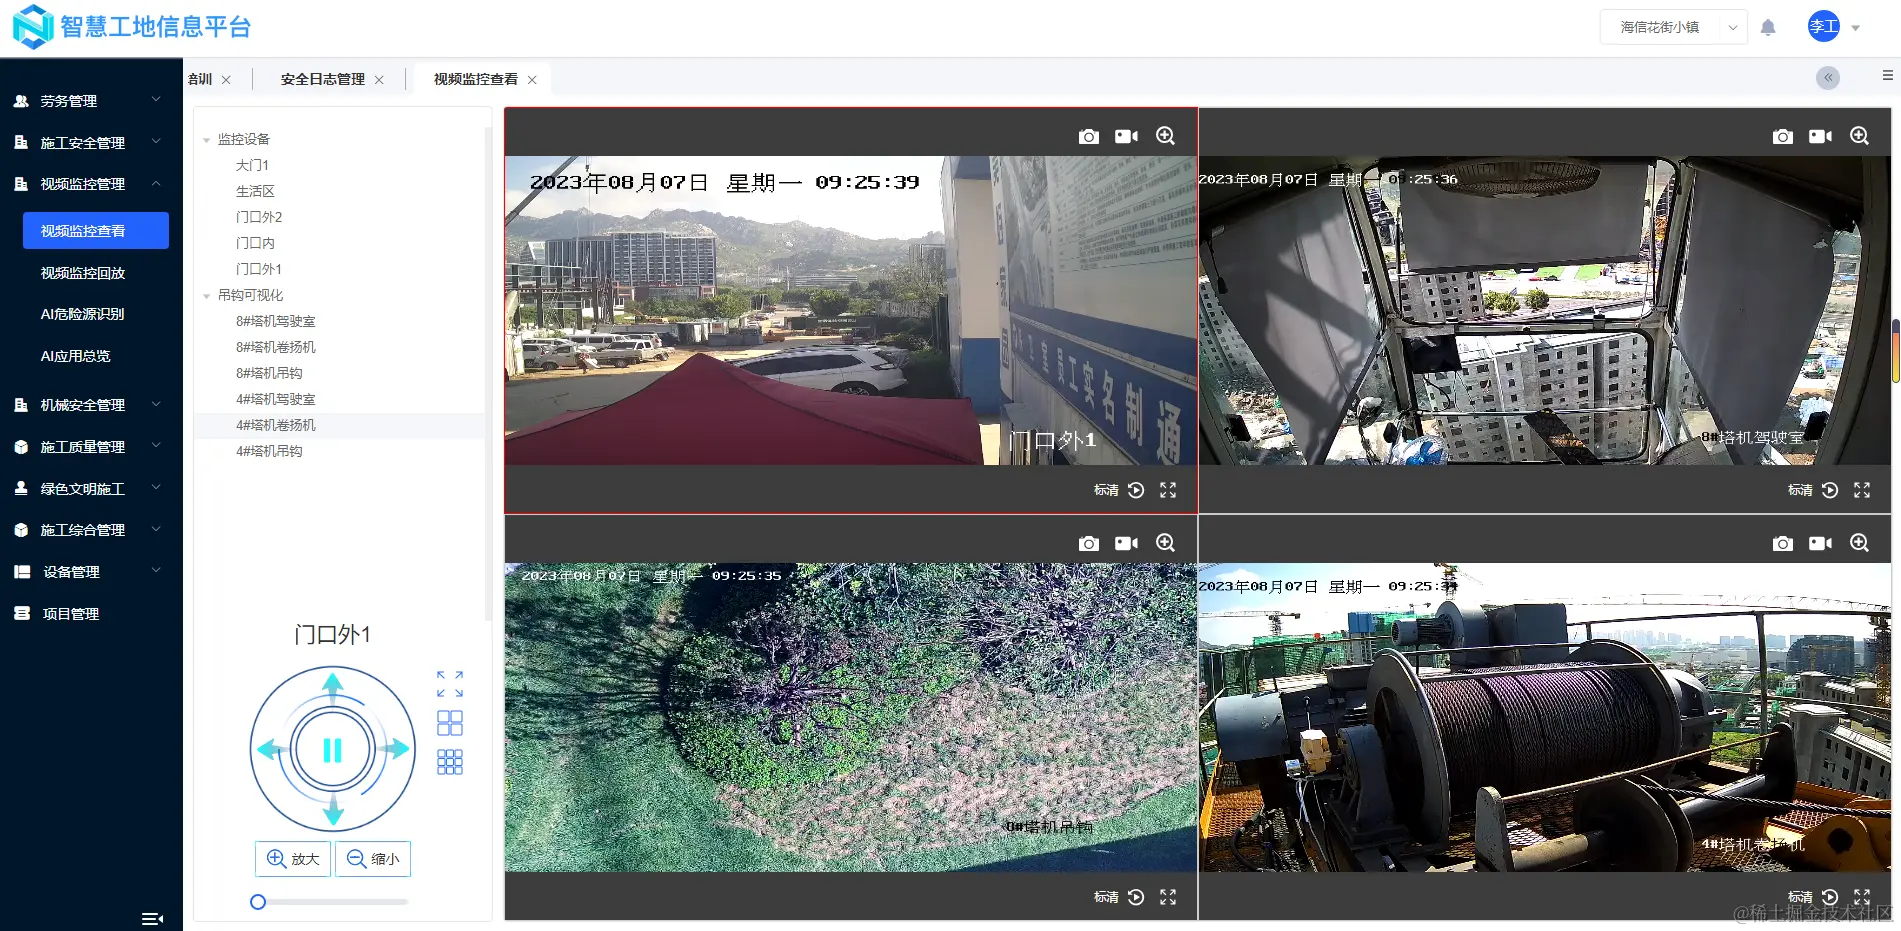The image size is (1901, 931).
Task: Select 生活区 camera in device tree
Action: 255,191
